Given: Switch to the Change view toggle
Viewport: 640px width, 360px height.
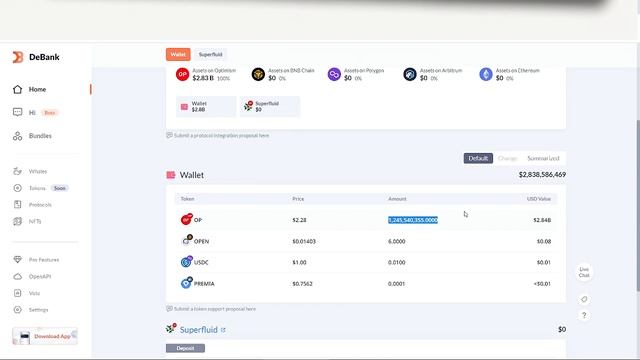Looking at the screenshot, I should (507, 158).
